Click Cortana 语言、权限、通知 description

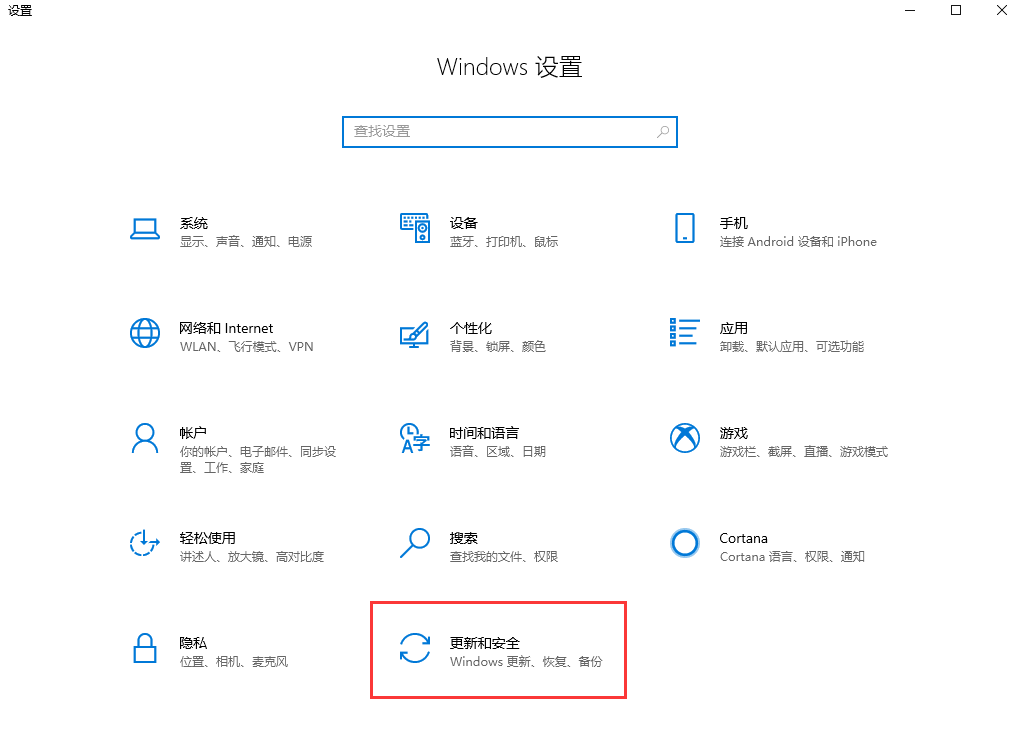pos(792,557)
